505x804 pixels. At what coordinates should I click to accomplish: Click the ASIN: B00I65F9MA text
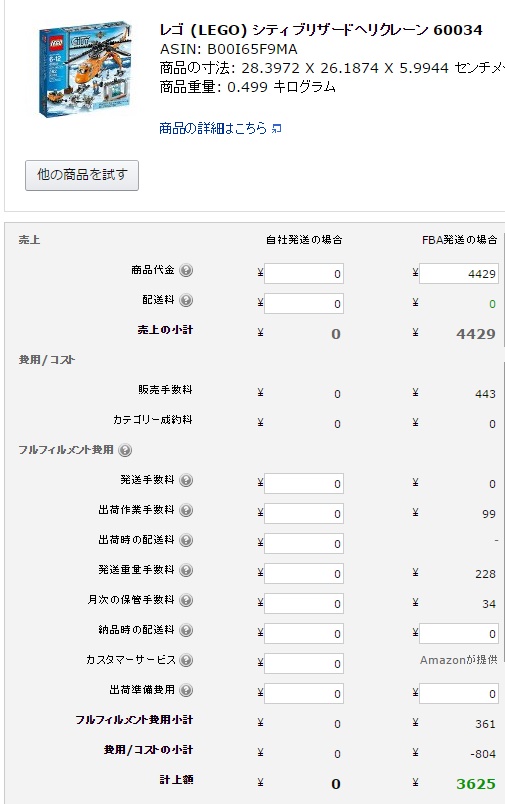click(x=228, y=49)
